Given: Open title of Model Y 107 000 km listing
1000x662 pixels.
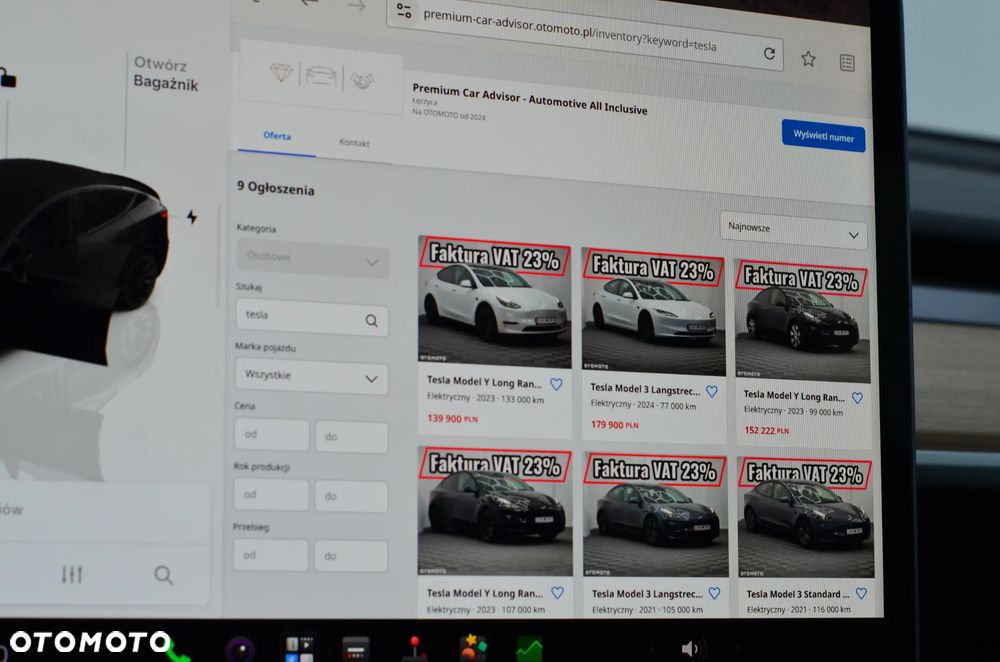Looking at the screenshot, I should pos(485,593).
